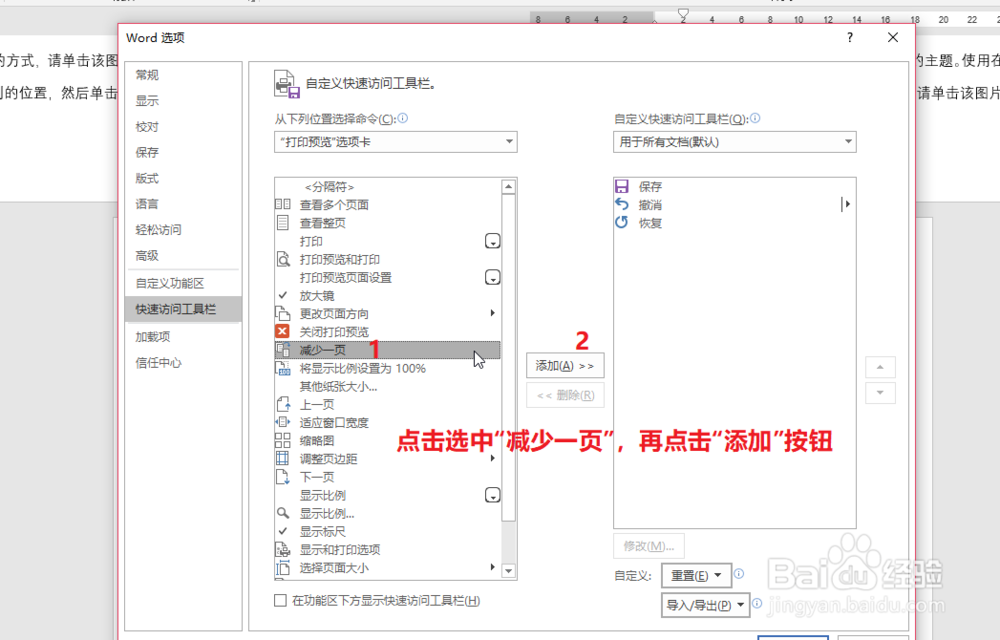1000x640 pixels.
Task: Click the 下一页 page icon
Action: point(283,477)
